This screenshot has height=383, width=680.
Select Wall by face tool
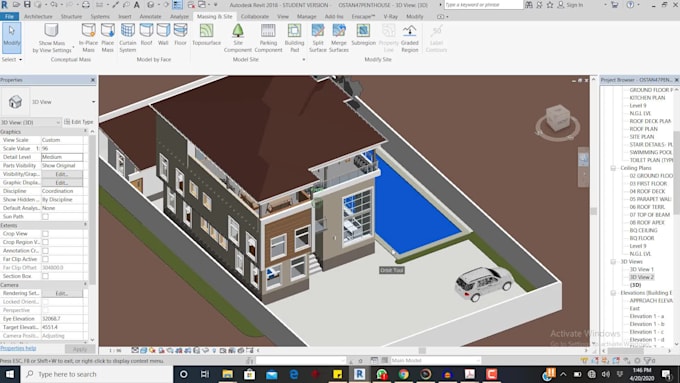coord(163,35)
